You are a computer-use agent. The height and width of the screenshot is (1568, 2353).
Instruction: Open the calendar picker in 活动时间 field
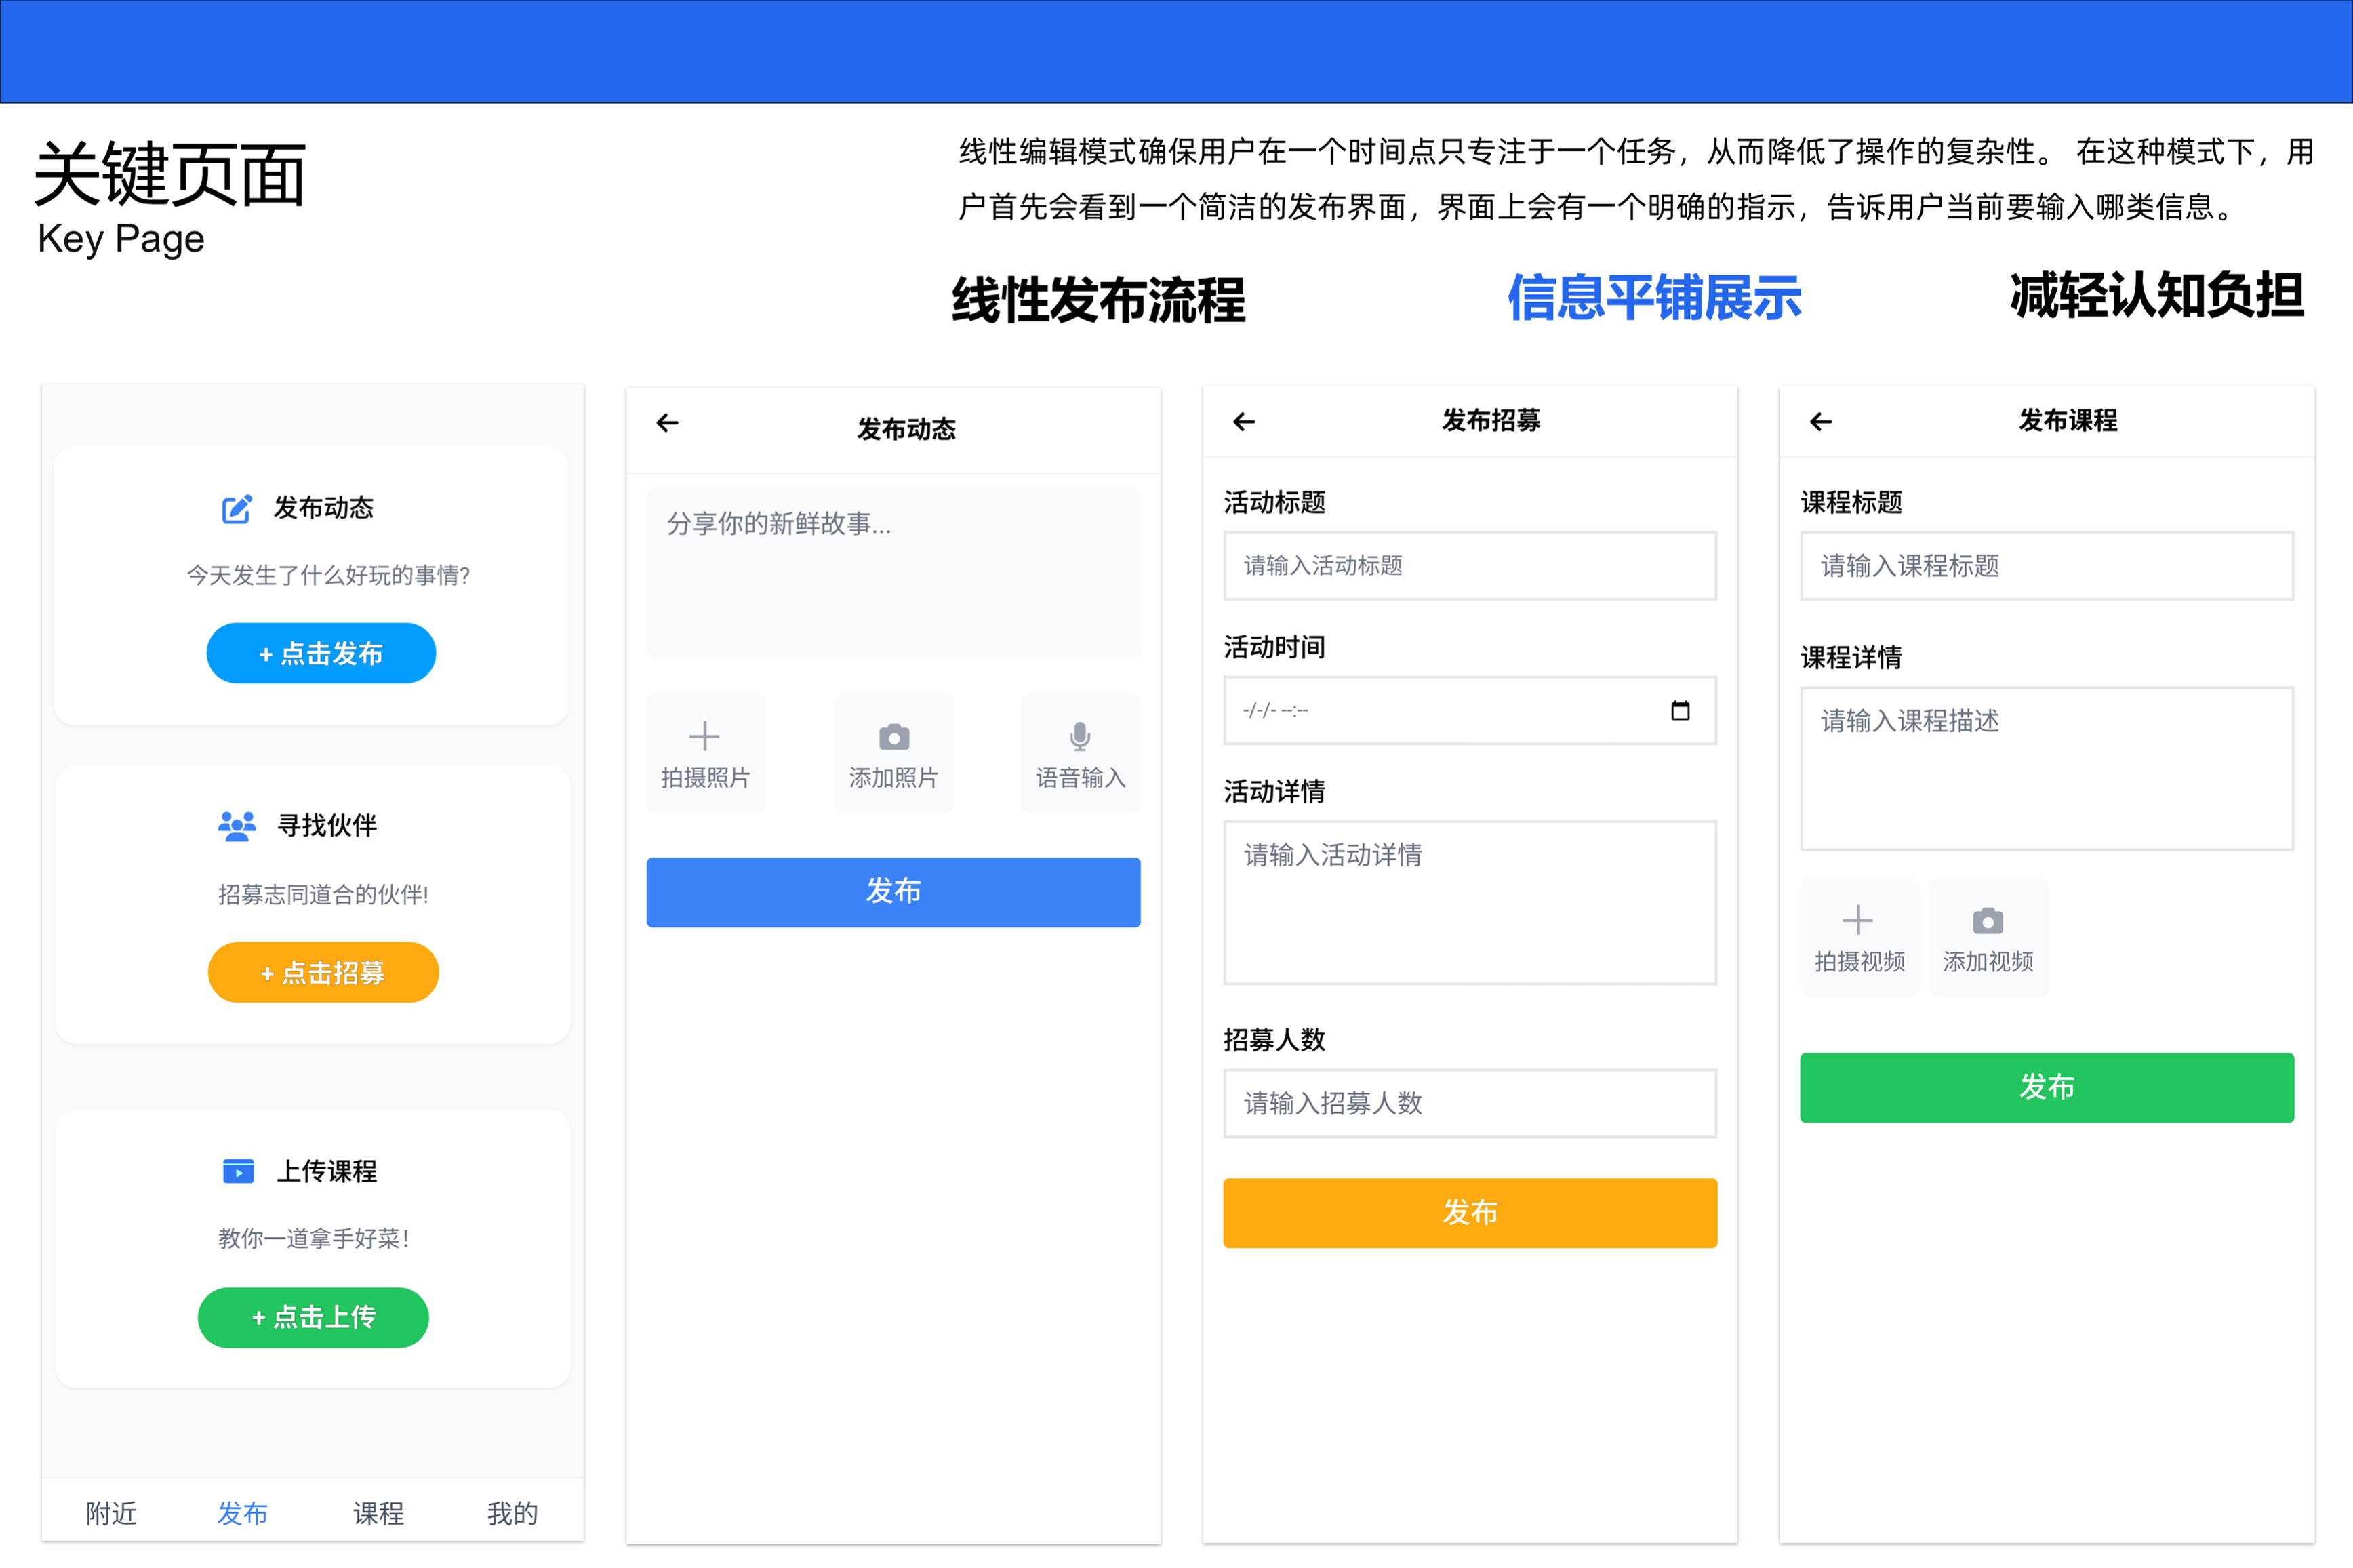(x=1680, y=710)
